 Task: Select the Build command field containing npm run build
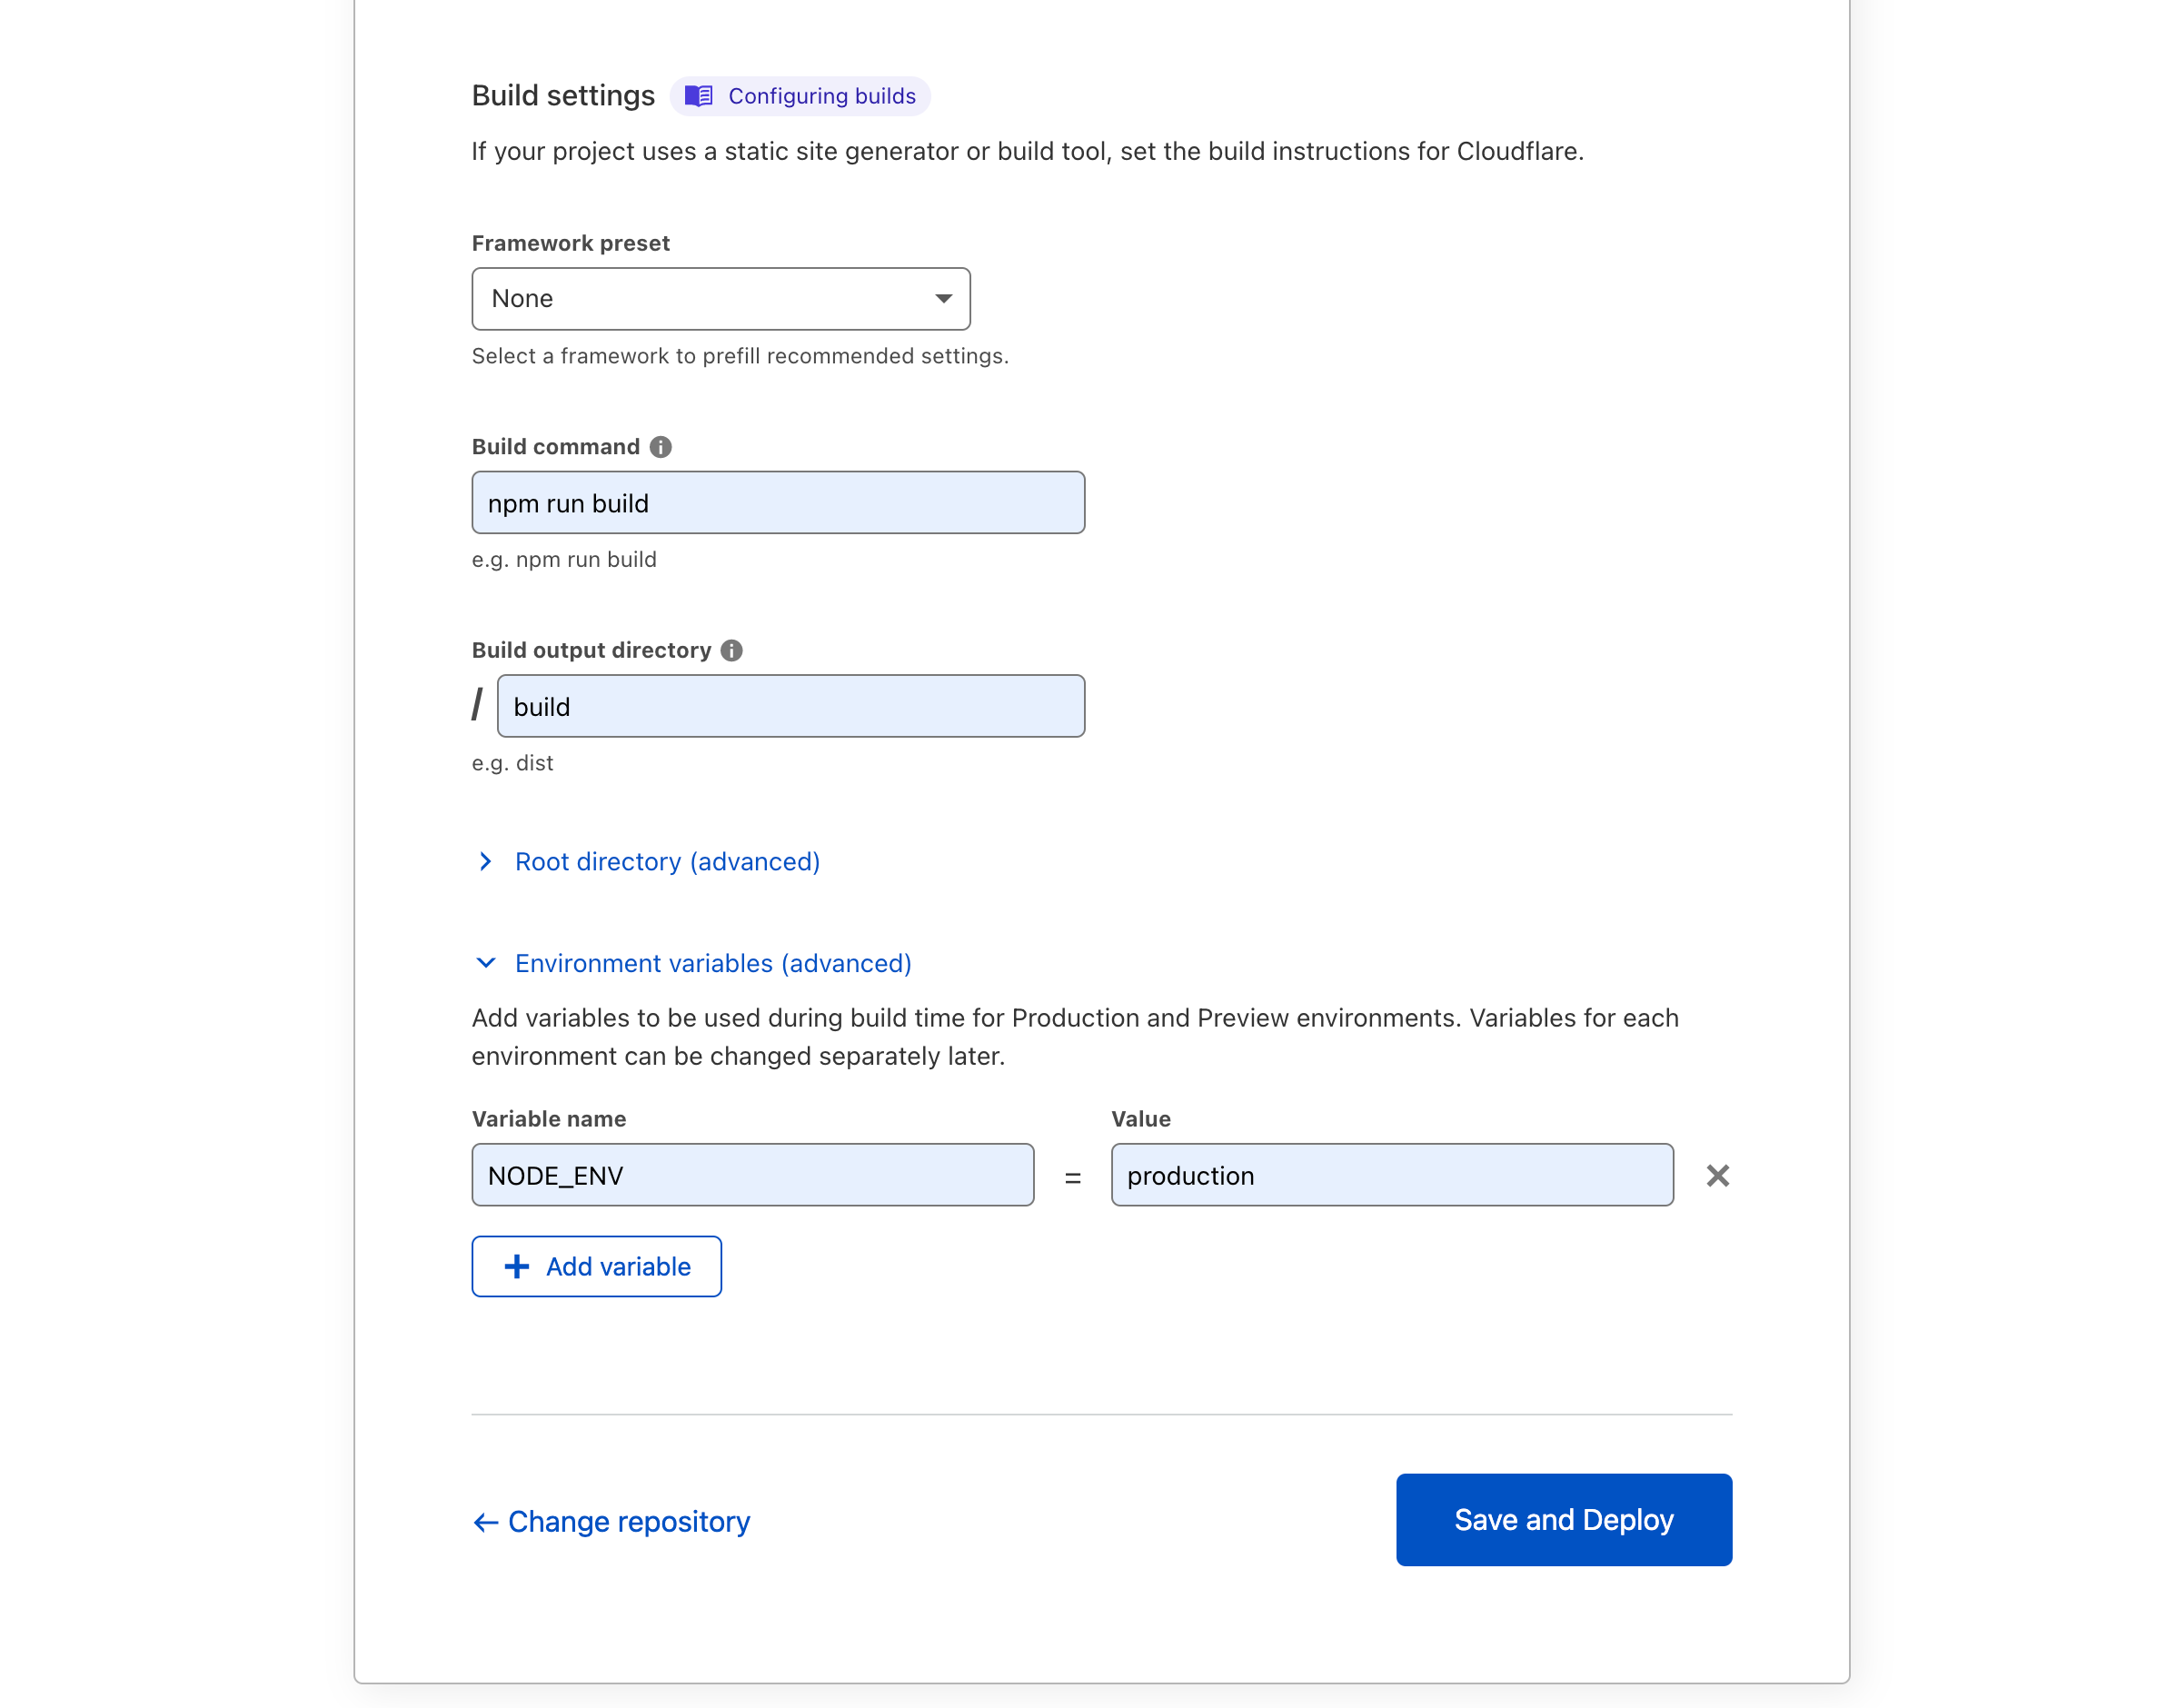point(778,503)
